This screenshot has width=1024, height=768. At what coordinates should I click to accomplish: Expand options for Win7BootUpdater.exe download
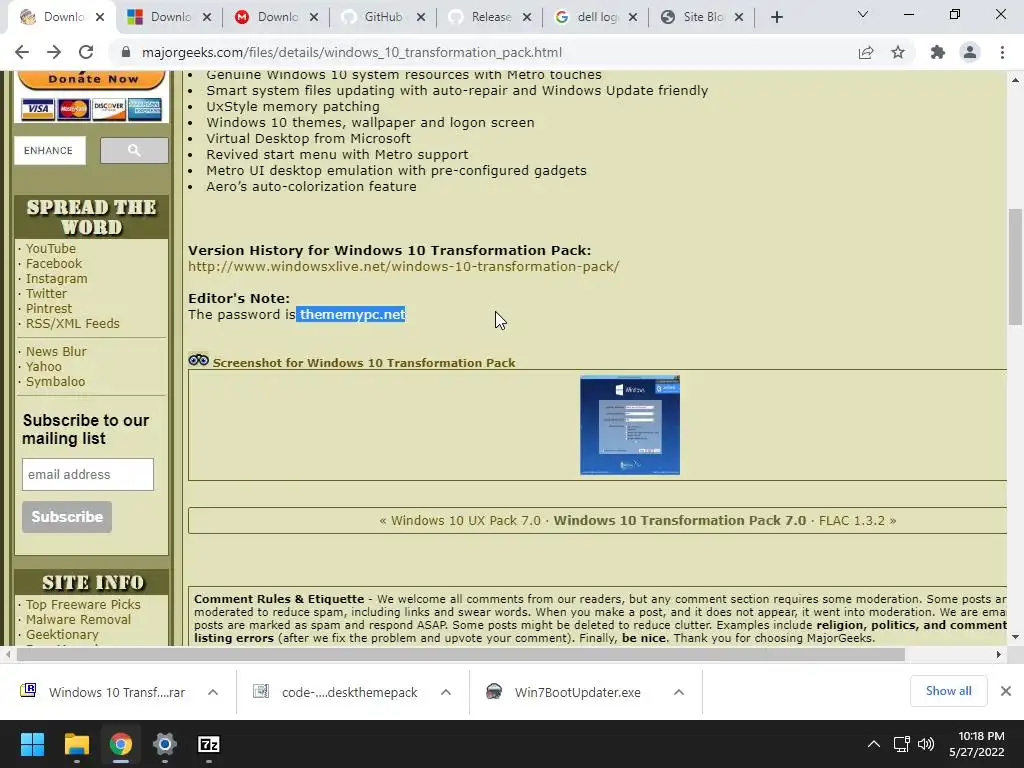[679, 692]
